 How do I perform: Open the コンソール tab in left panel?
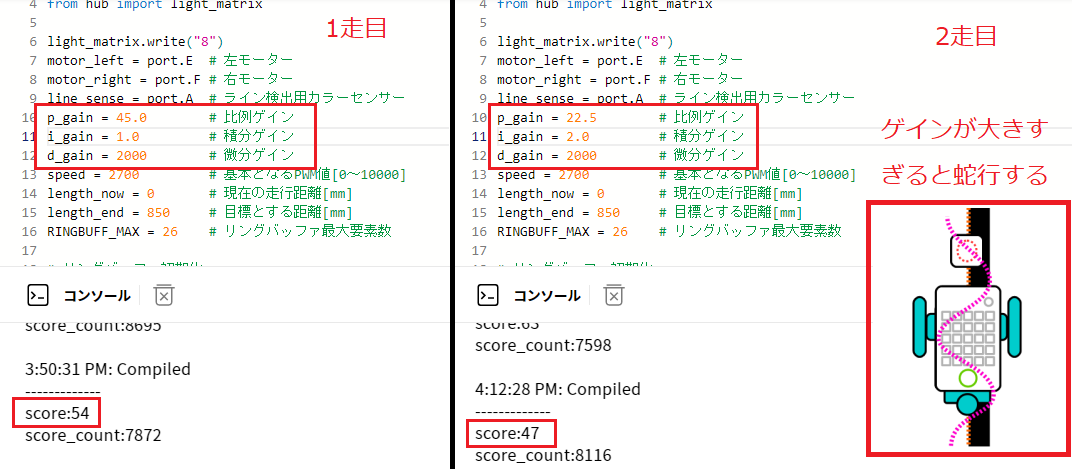(96, 295)
